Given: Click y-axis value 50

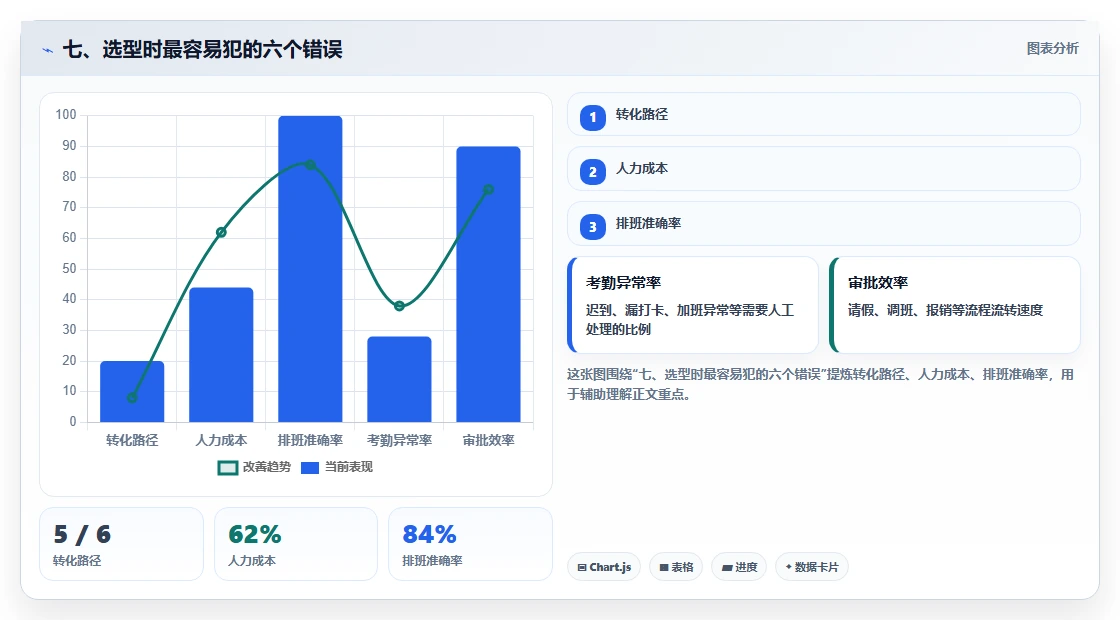Looking at the screenshot, I should point(69,269).
